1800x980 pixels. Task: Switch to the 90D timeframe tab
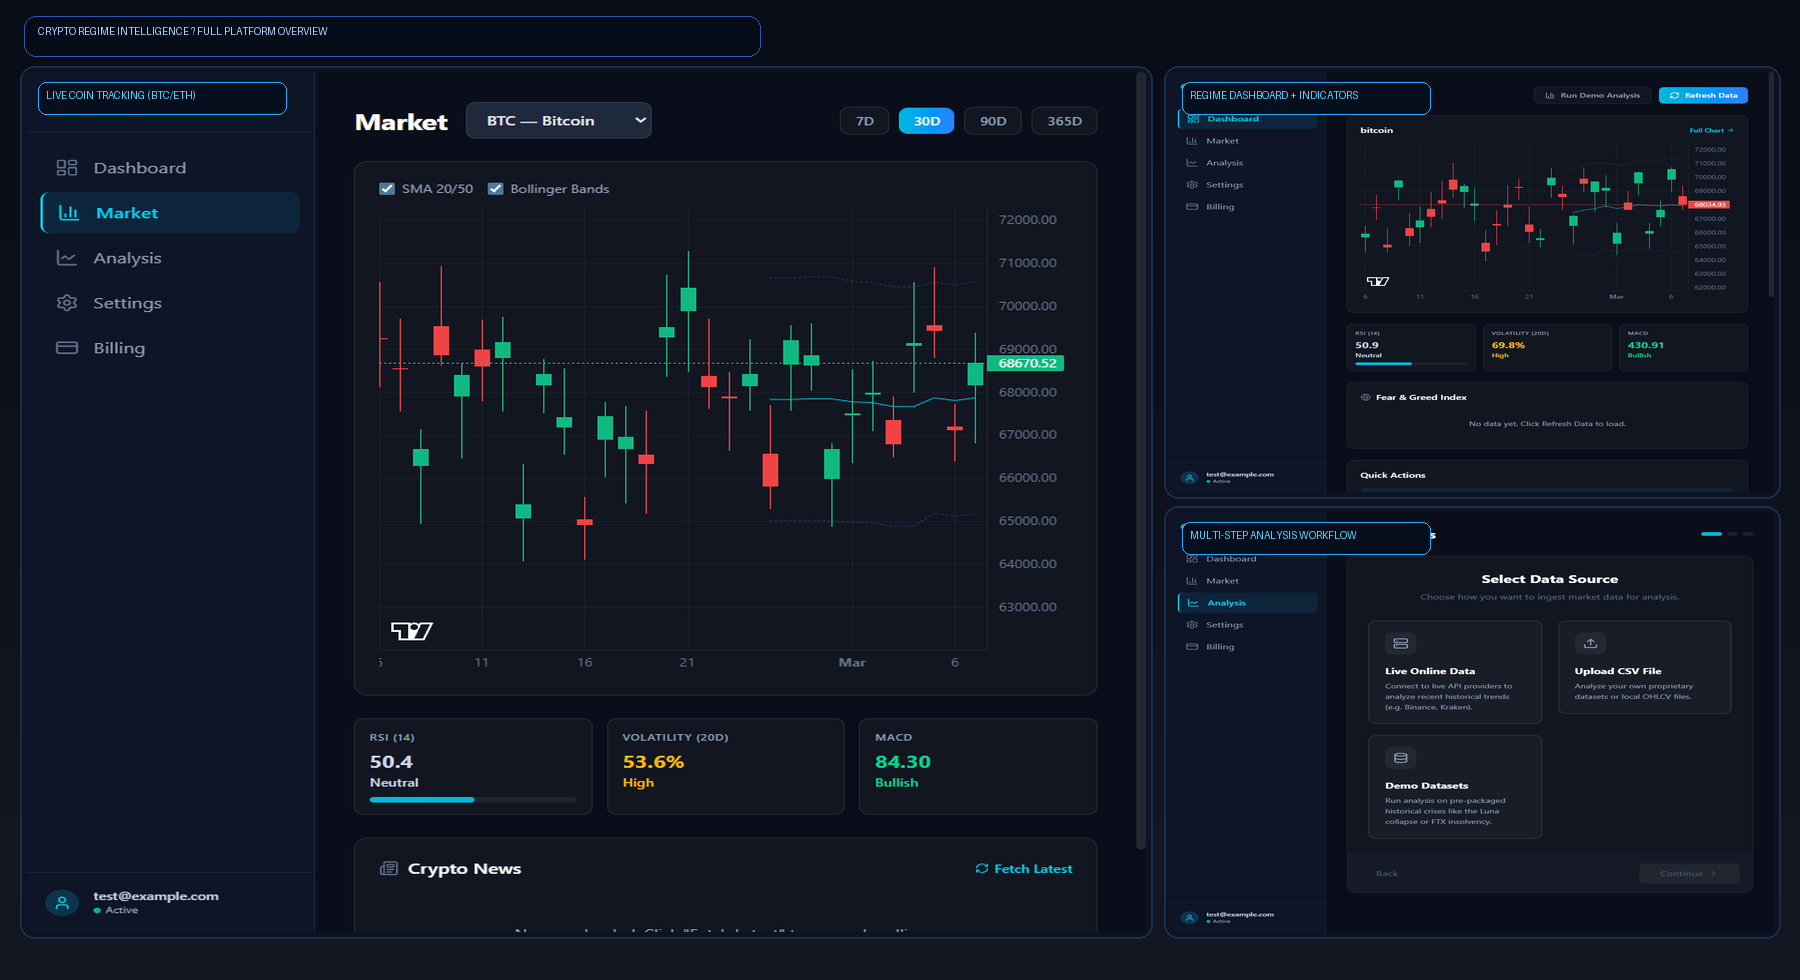[x=992, y=120]
